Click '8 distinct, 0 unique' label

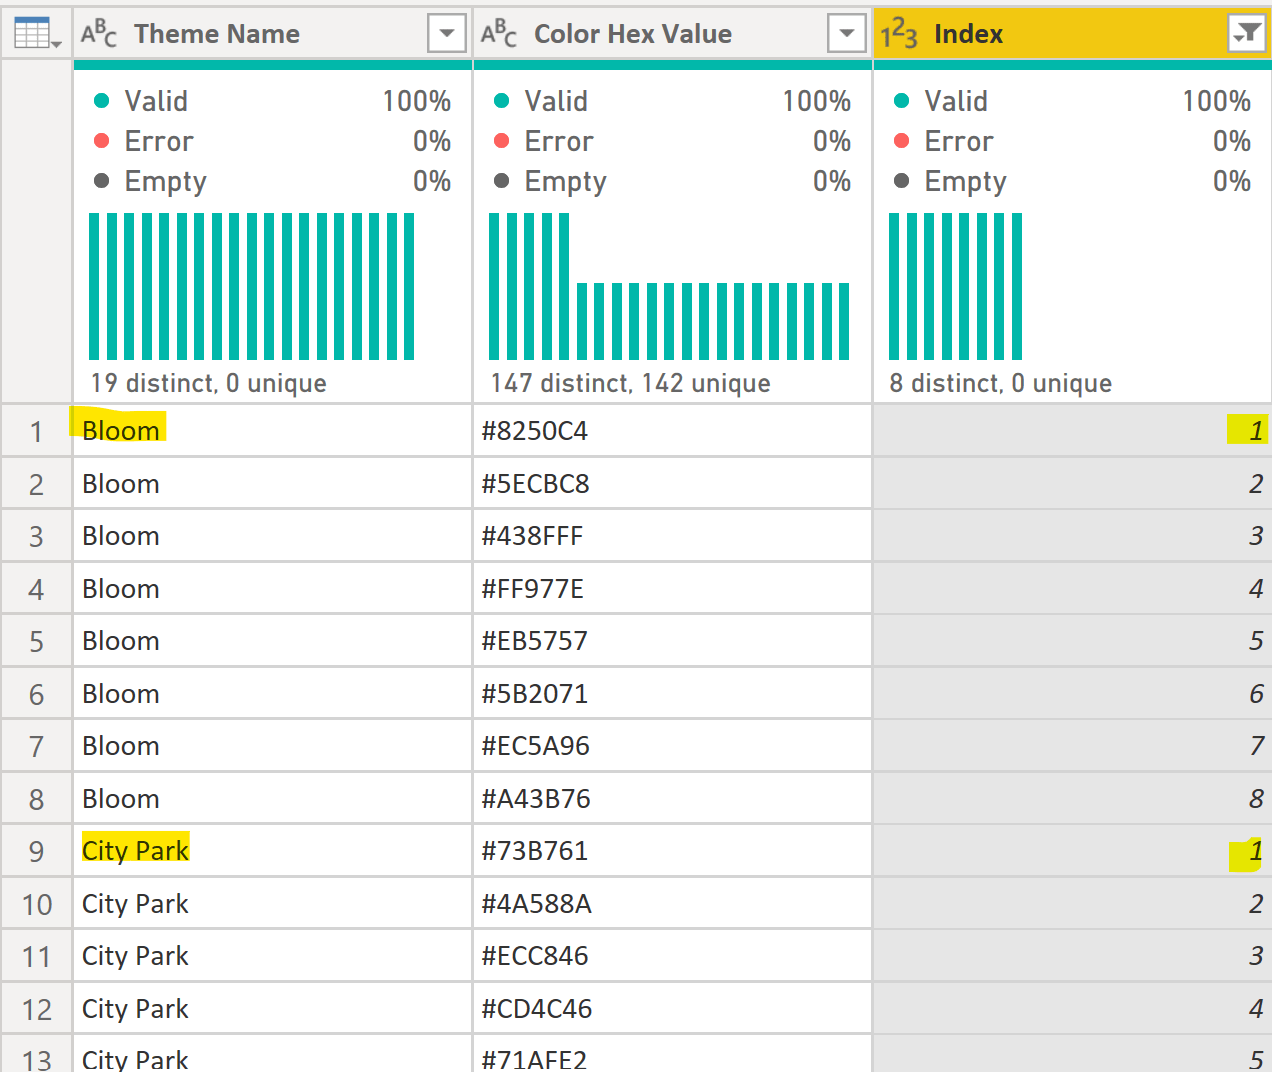(1001, 383)
